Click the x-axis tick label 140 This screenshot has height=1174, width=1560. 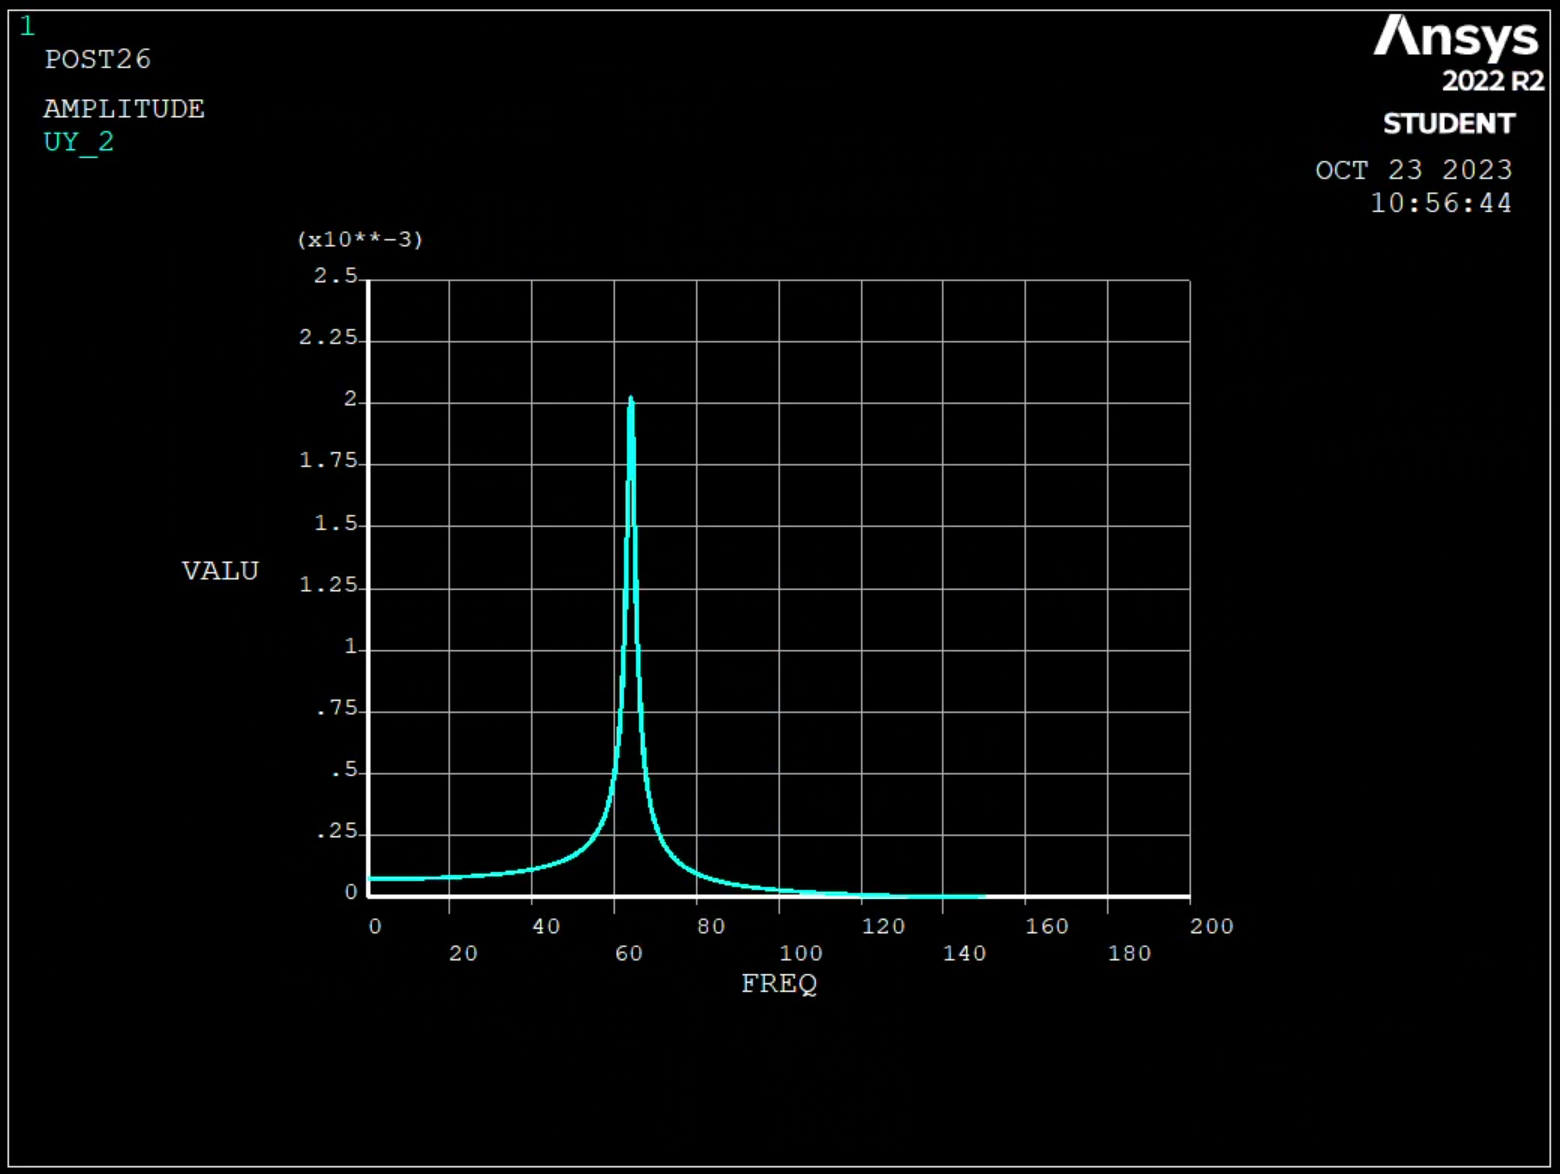(x=965, y=954)
